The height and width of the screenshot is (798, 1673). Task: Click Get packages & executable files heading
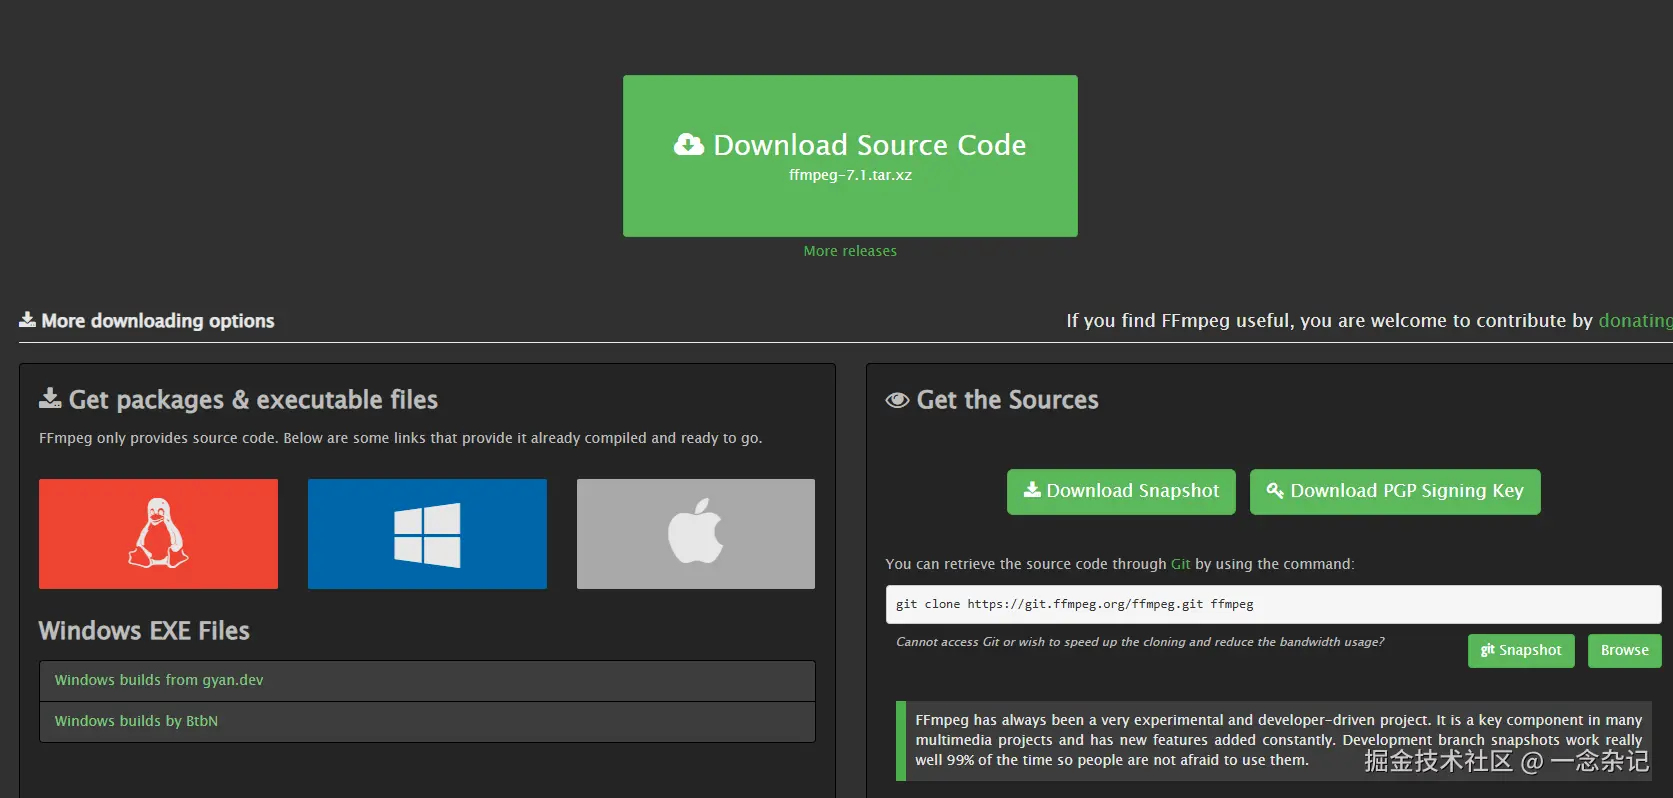253,400
